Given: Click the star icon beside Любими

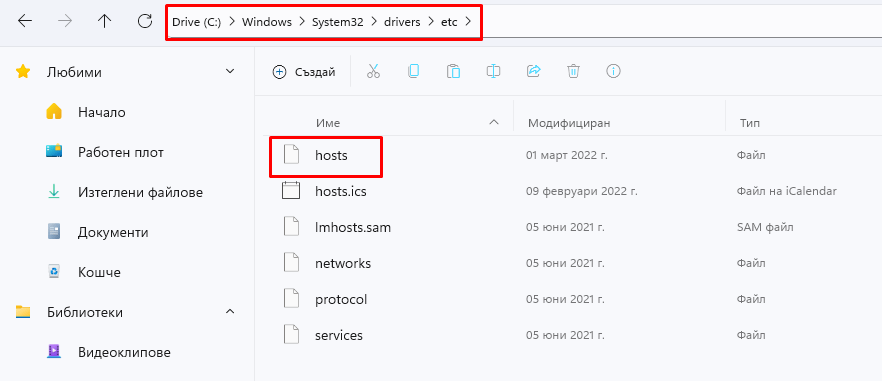Looking at the screenshot, I should (x=22, y=71).
